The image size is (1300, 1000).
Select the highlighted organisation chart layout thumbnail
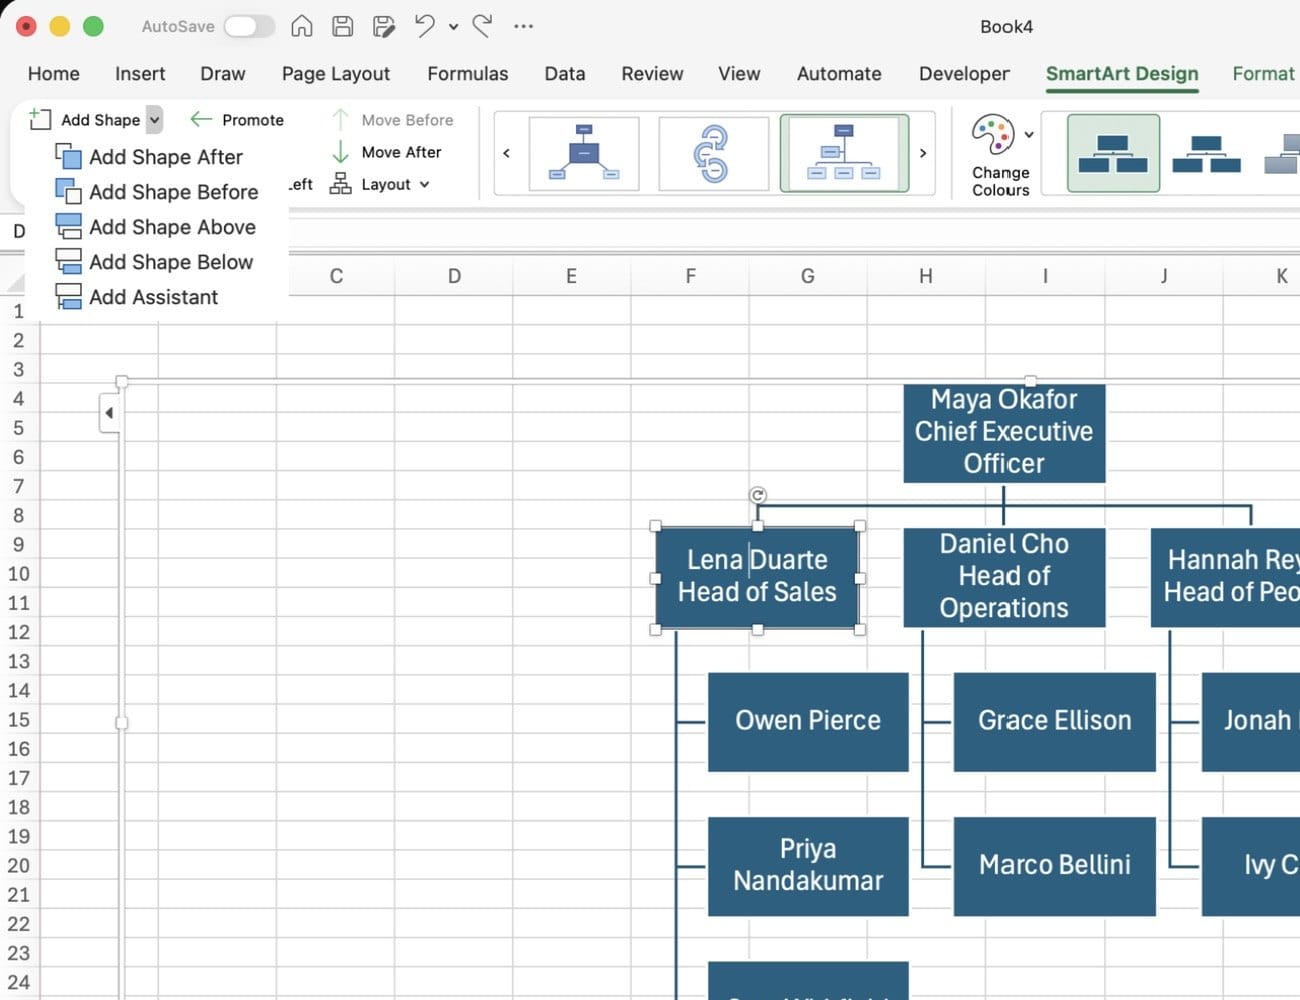[844, 153]
